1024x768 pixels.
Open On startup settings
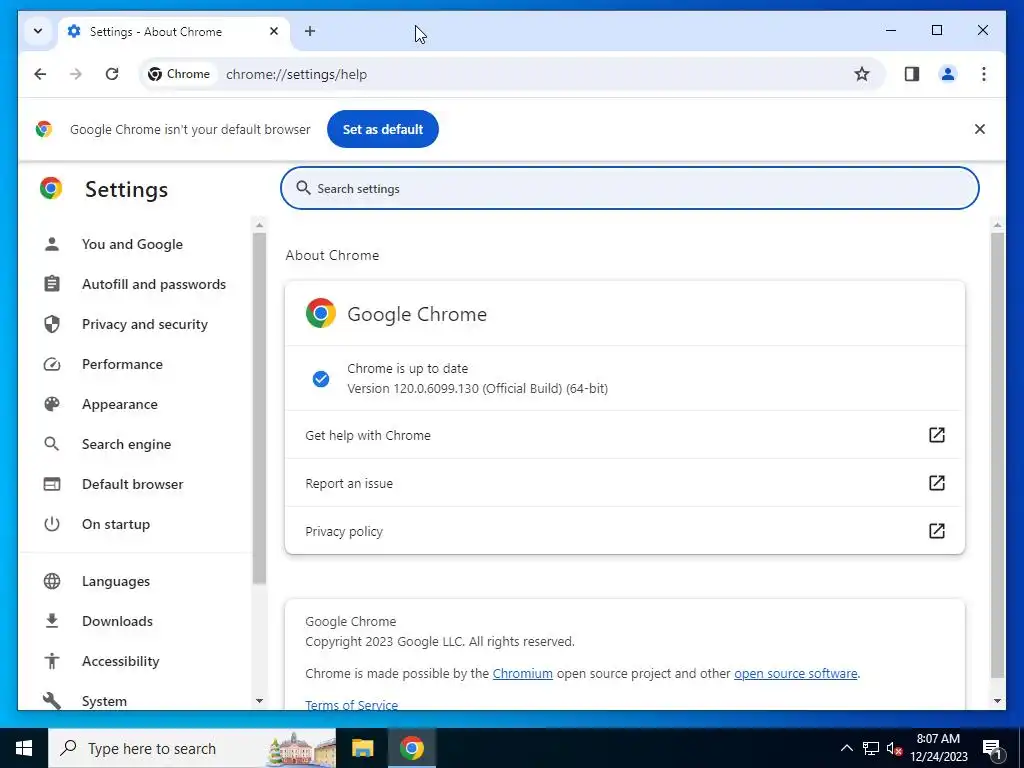(116, 524)
